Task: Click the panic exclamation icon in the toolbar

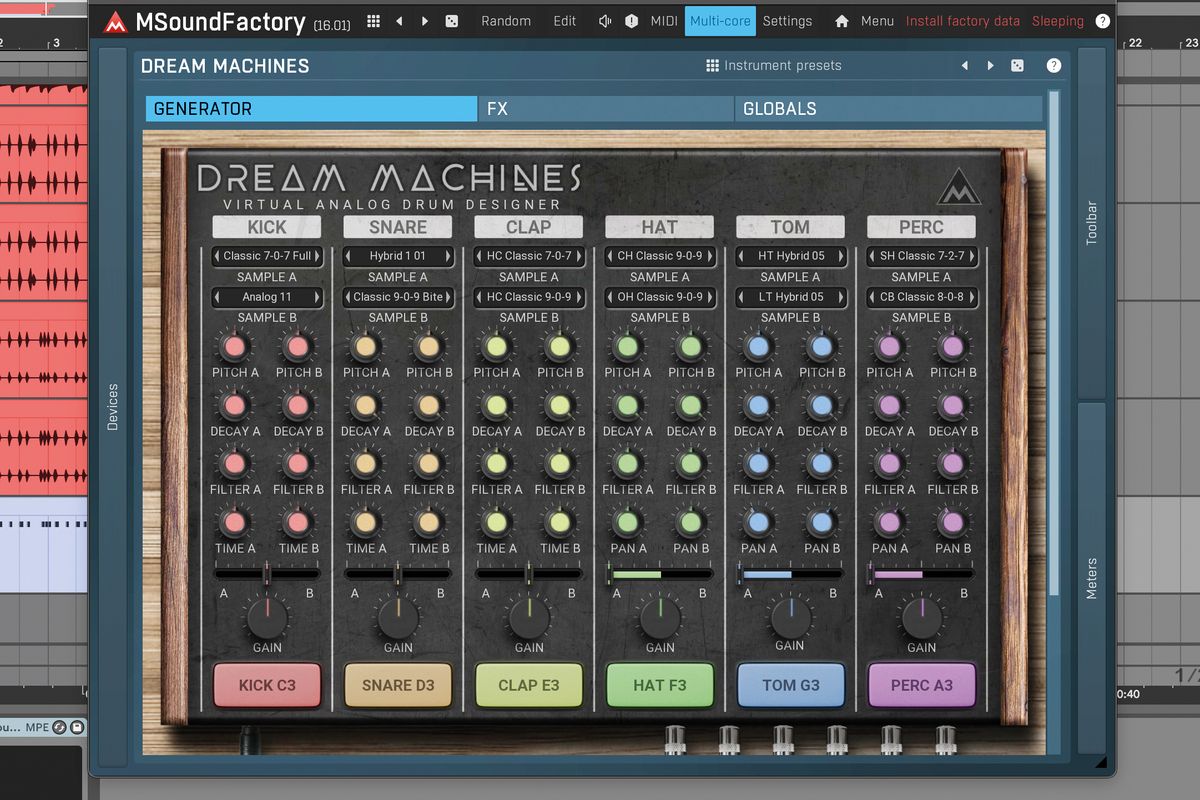Action: click(630, 21)
